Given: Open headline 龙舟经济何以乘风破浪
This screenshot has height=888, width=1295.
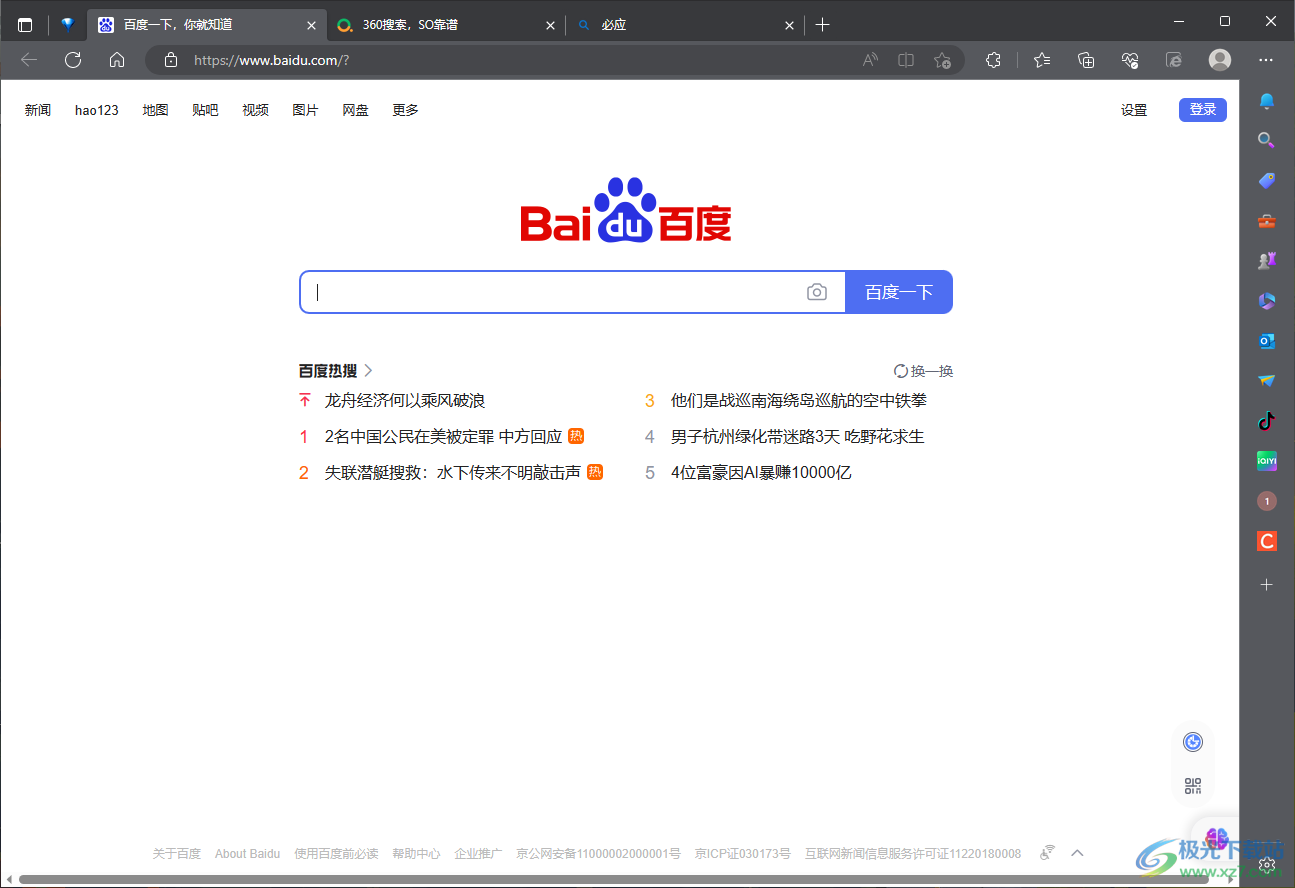Looking at the screenshot, I should (x=405, y=400).
